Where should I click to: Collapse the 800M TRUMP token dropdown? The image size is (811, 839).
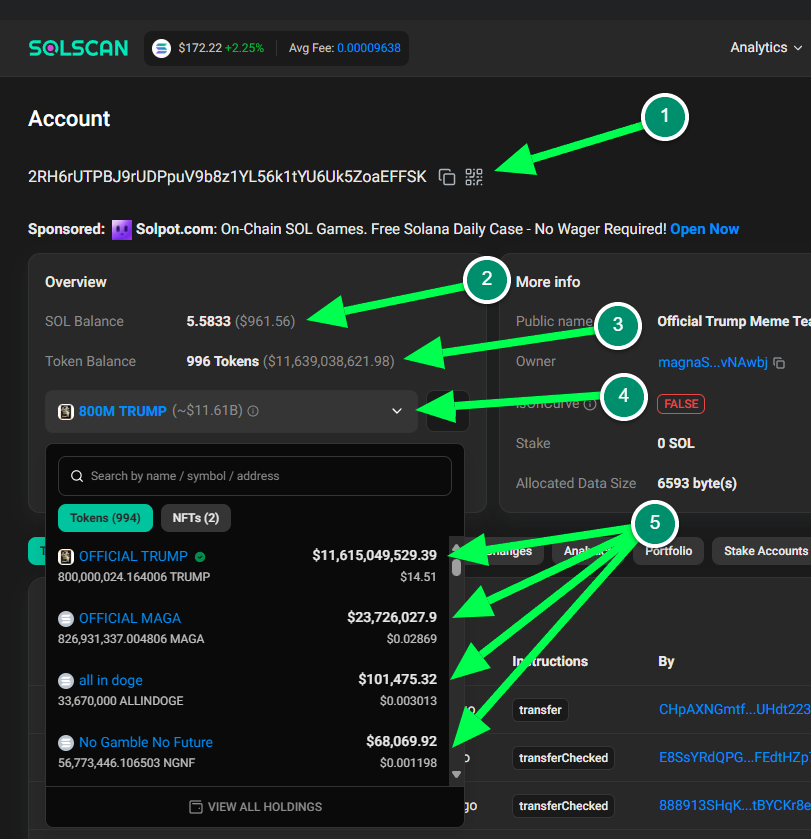[397, 411]
